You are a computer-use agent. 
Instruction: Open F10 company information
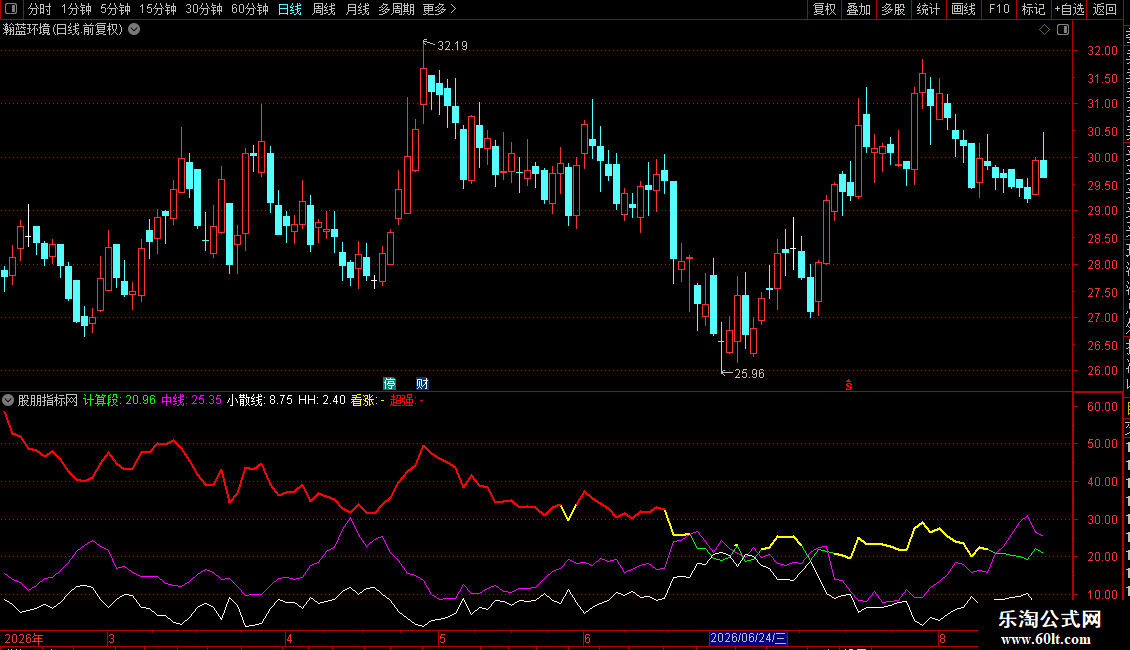[999, 9]
